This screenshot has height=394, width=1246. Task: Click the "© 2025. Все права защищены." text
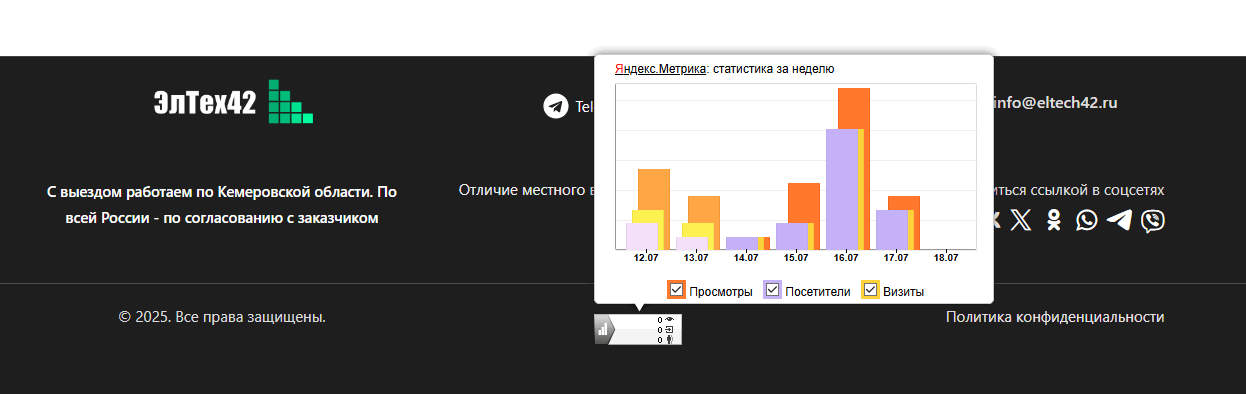(x=222, y=317)
